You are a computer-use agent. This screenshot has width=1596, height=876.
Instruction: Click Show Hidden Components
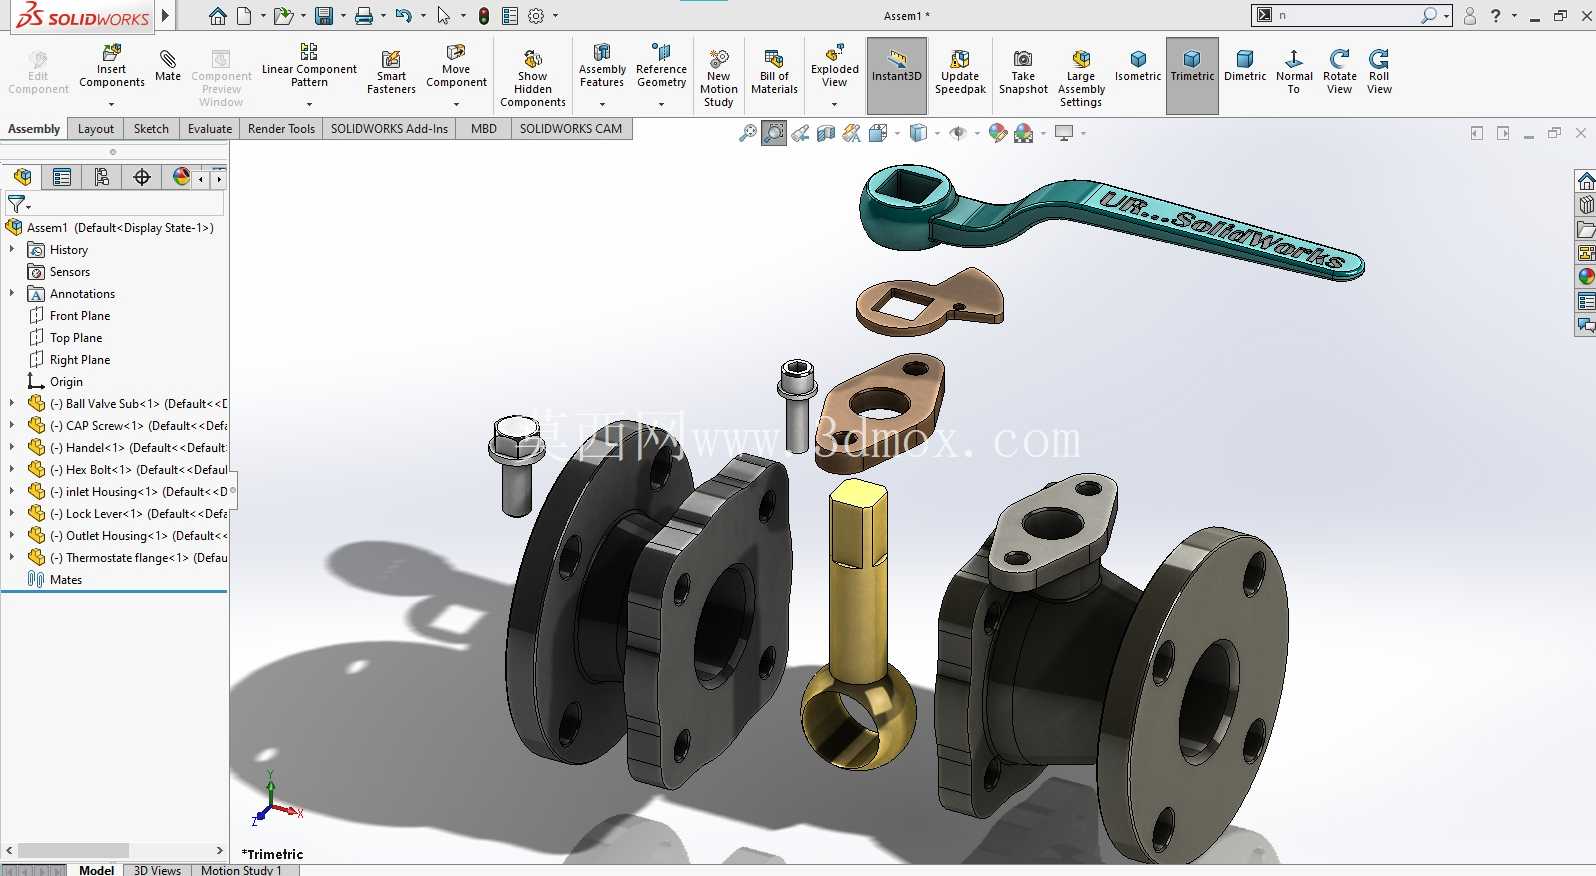tap(533, 78)
